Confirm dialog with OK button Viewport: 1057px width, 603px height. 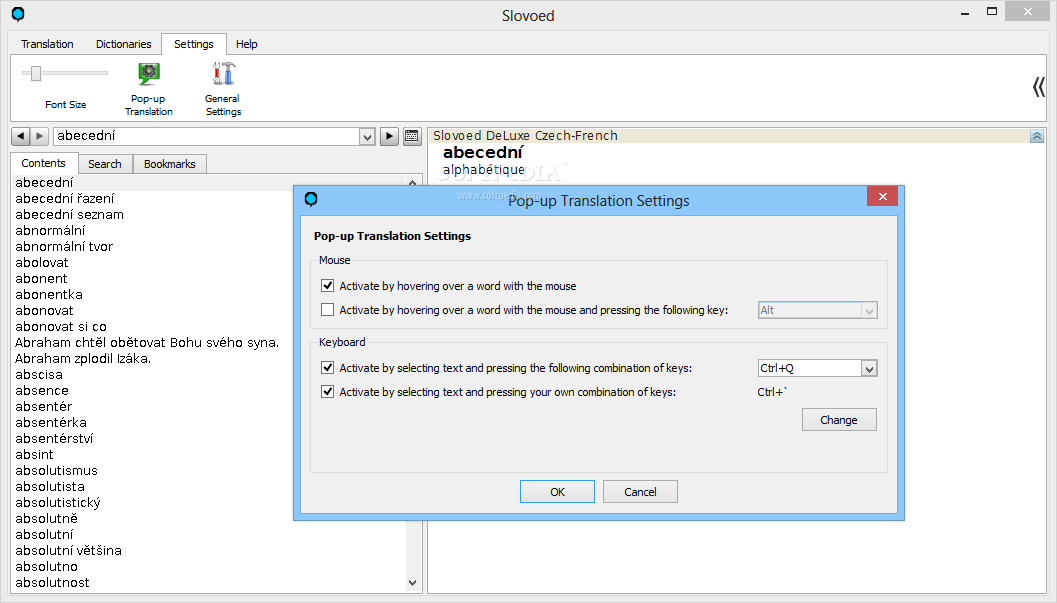(557, 492)
